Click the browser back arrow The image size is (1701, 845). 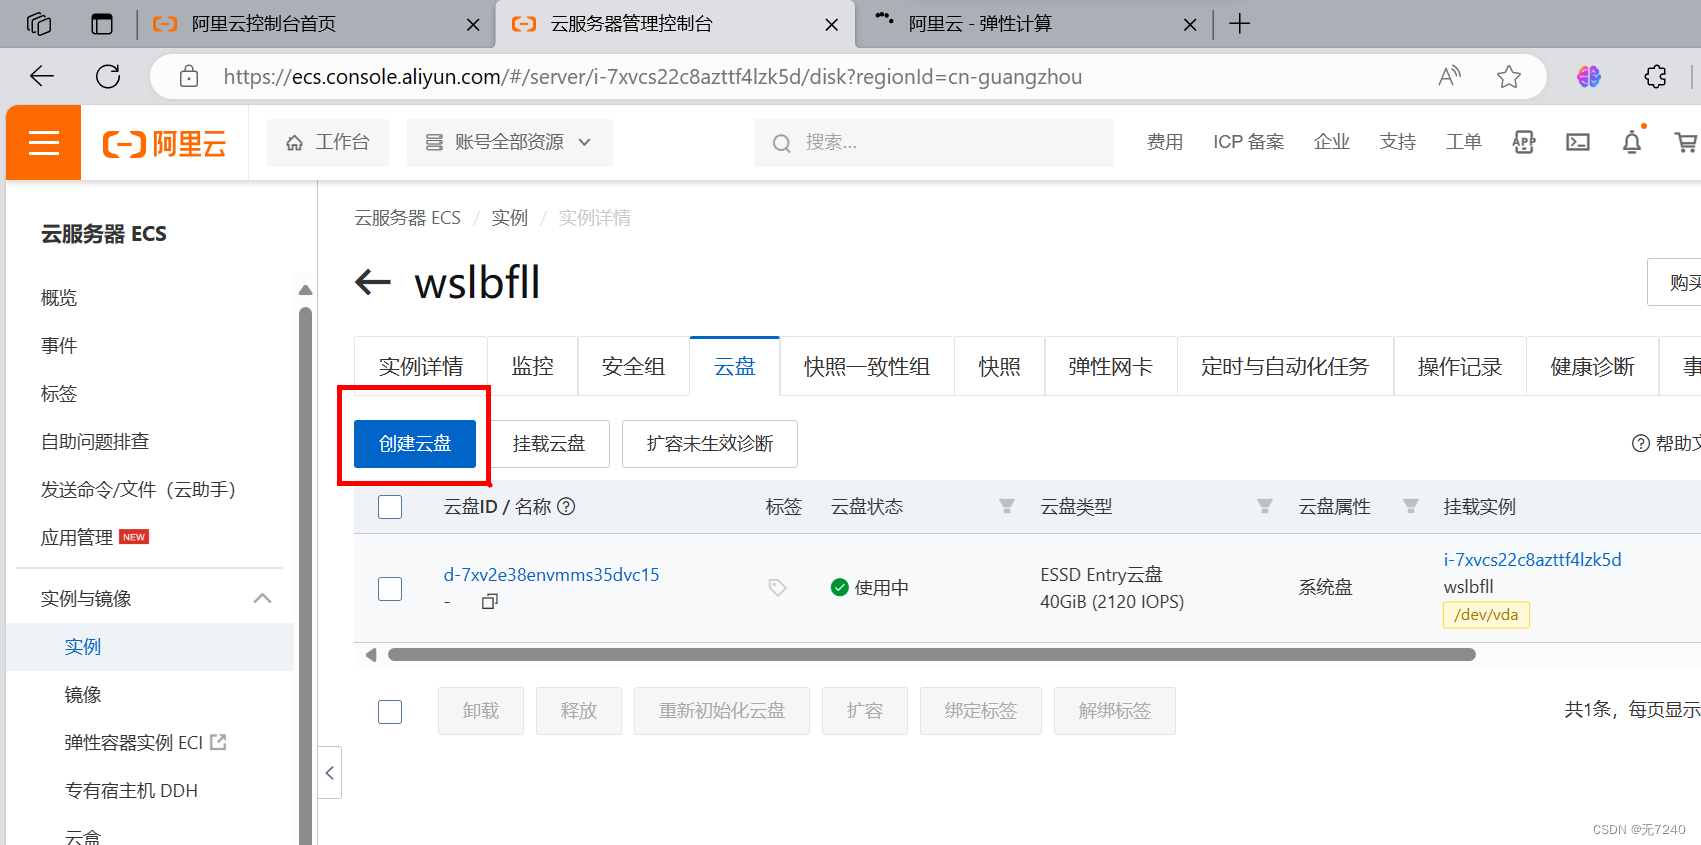pos(42,77)
